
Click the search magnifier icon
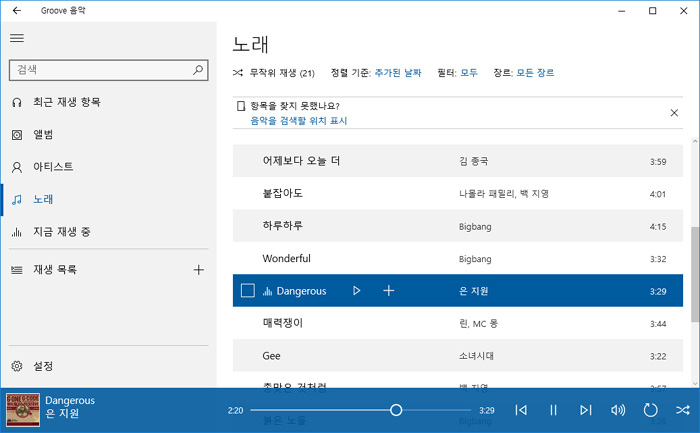[198, 70]
